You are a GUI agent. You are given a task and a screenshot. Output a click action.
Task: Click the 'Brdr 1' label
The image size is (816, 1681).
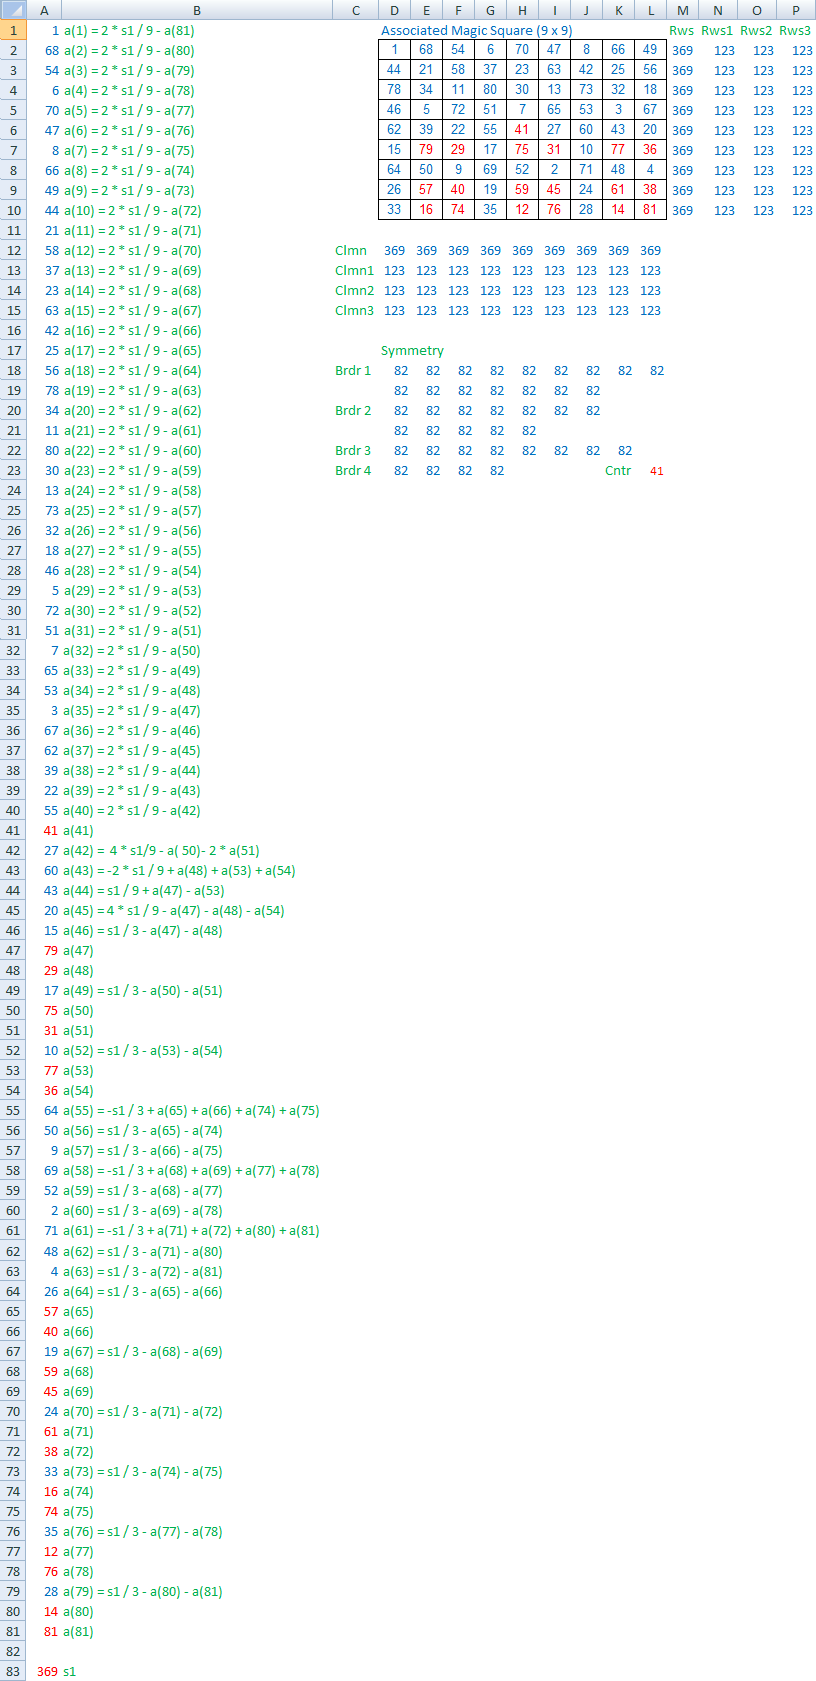coord(353,370)
